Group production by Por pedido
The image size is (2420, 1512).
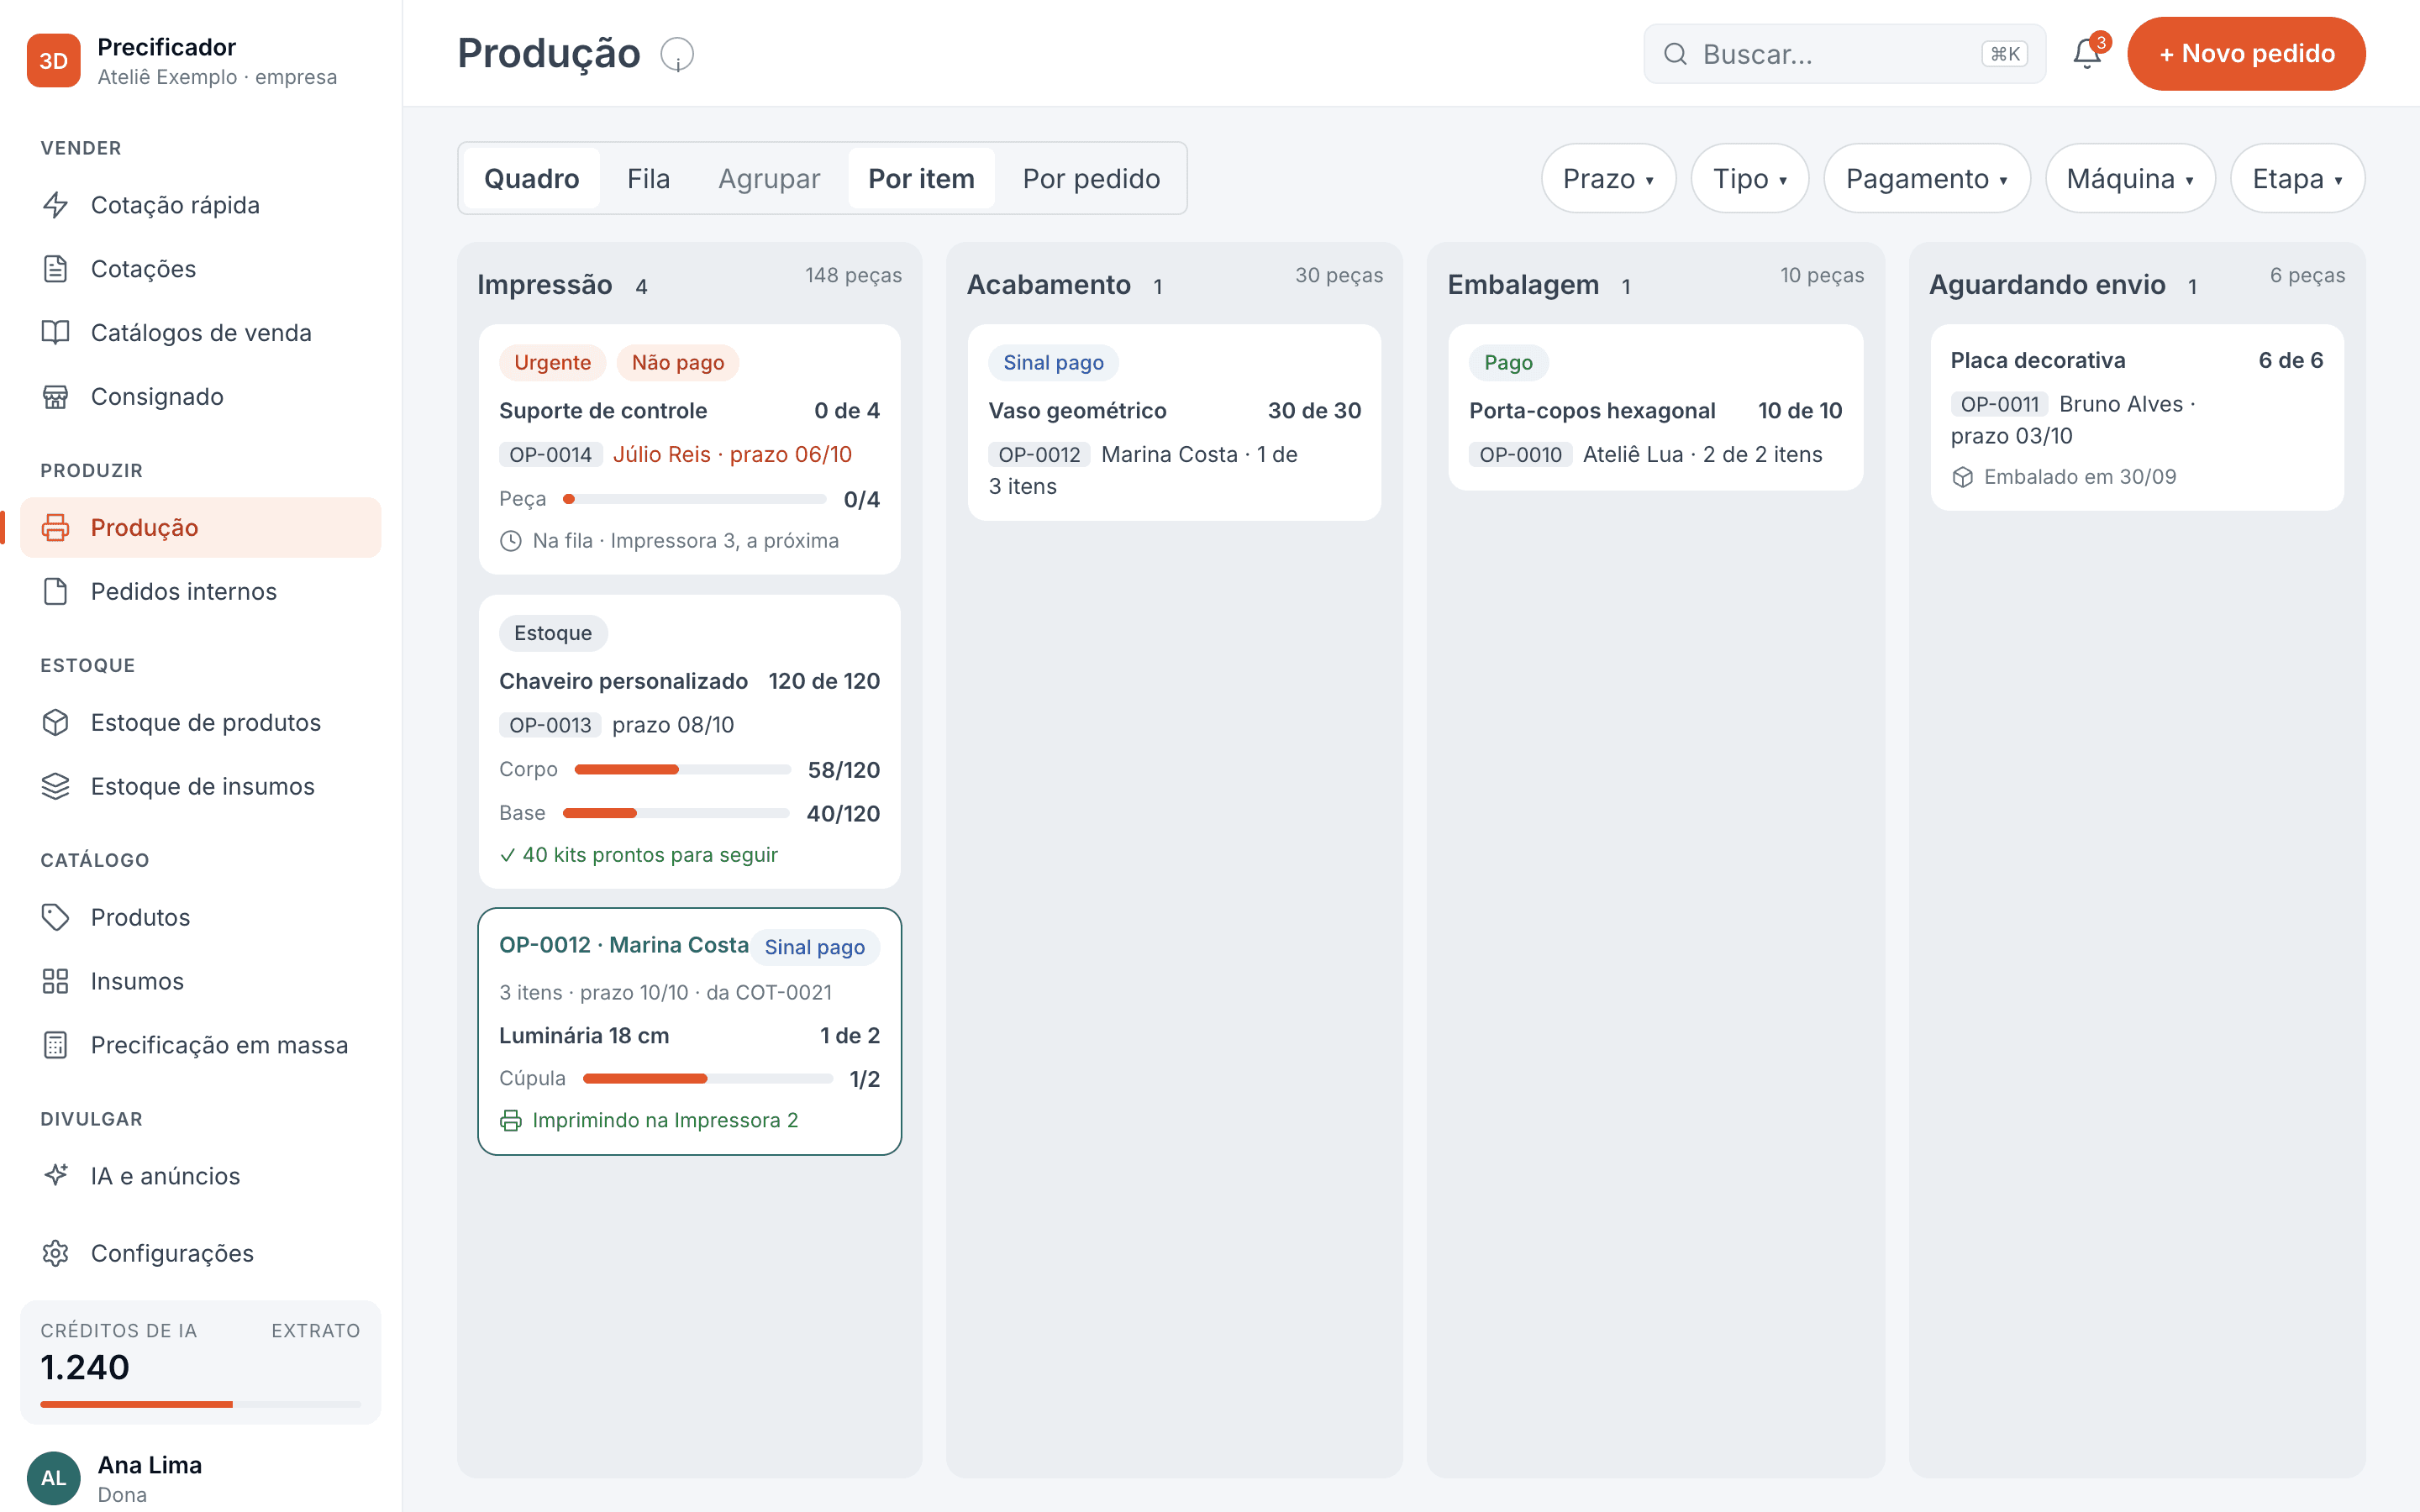point(1091,179)
